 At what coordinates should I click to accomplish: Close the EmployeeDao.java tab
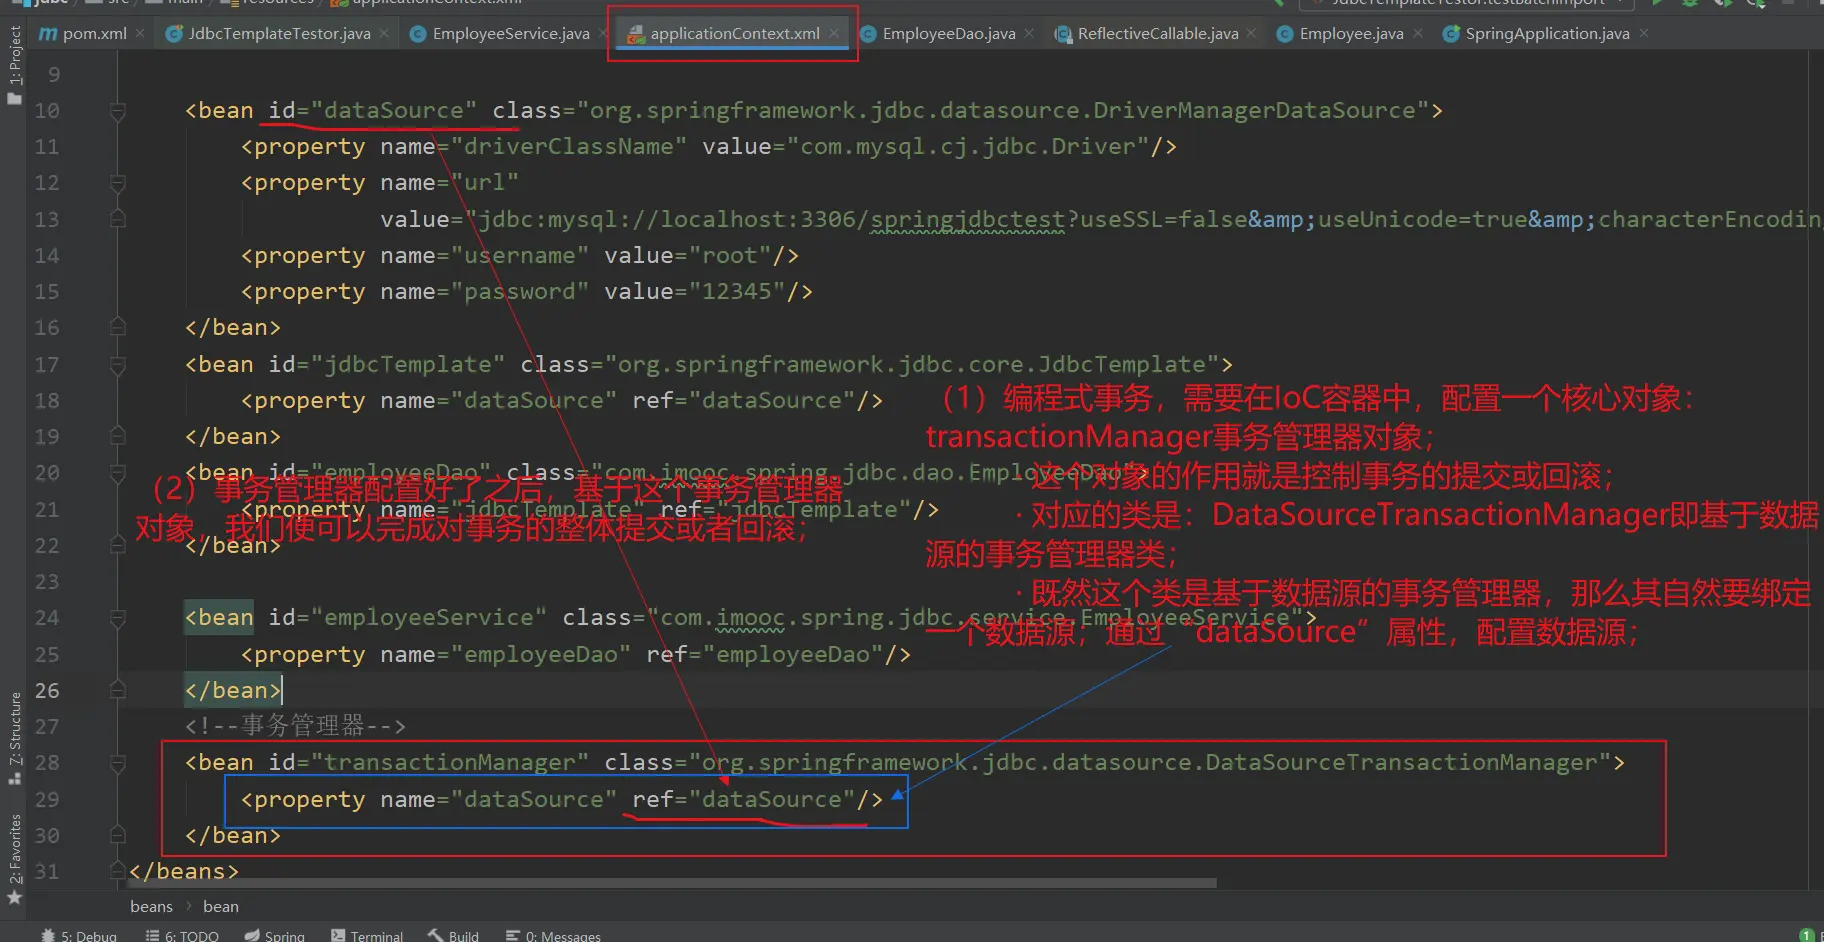[x=1029, y=34]
